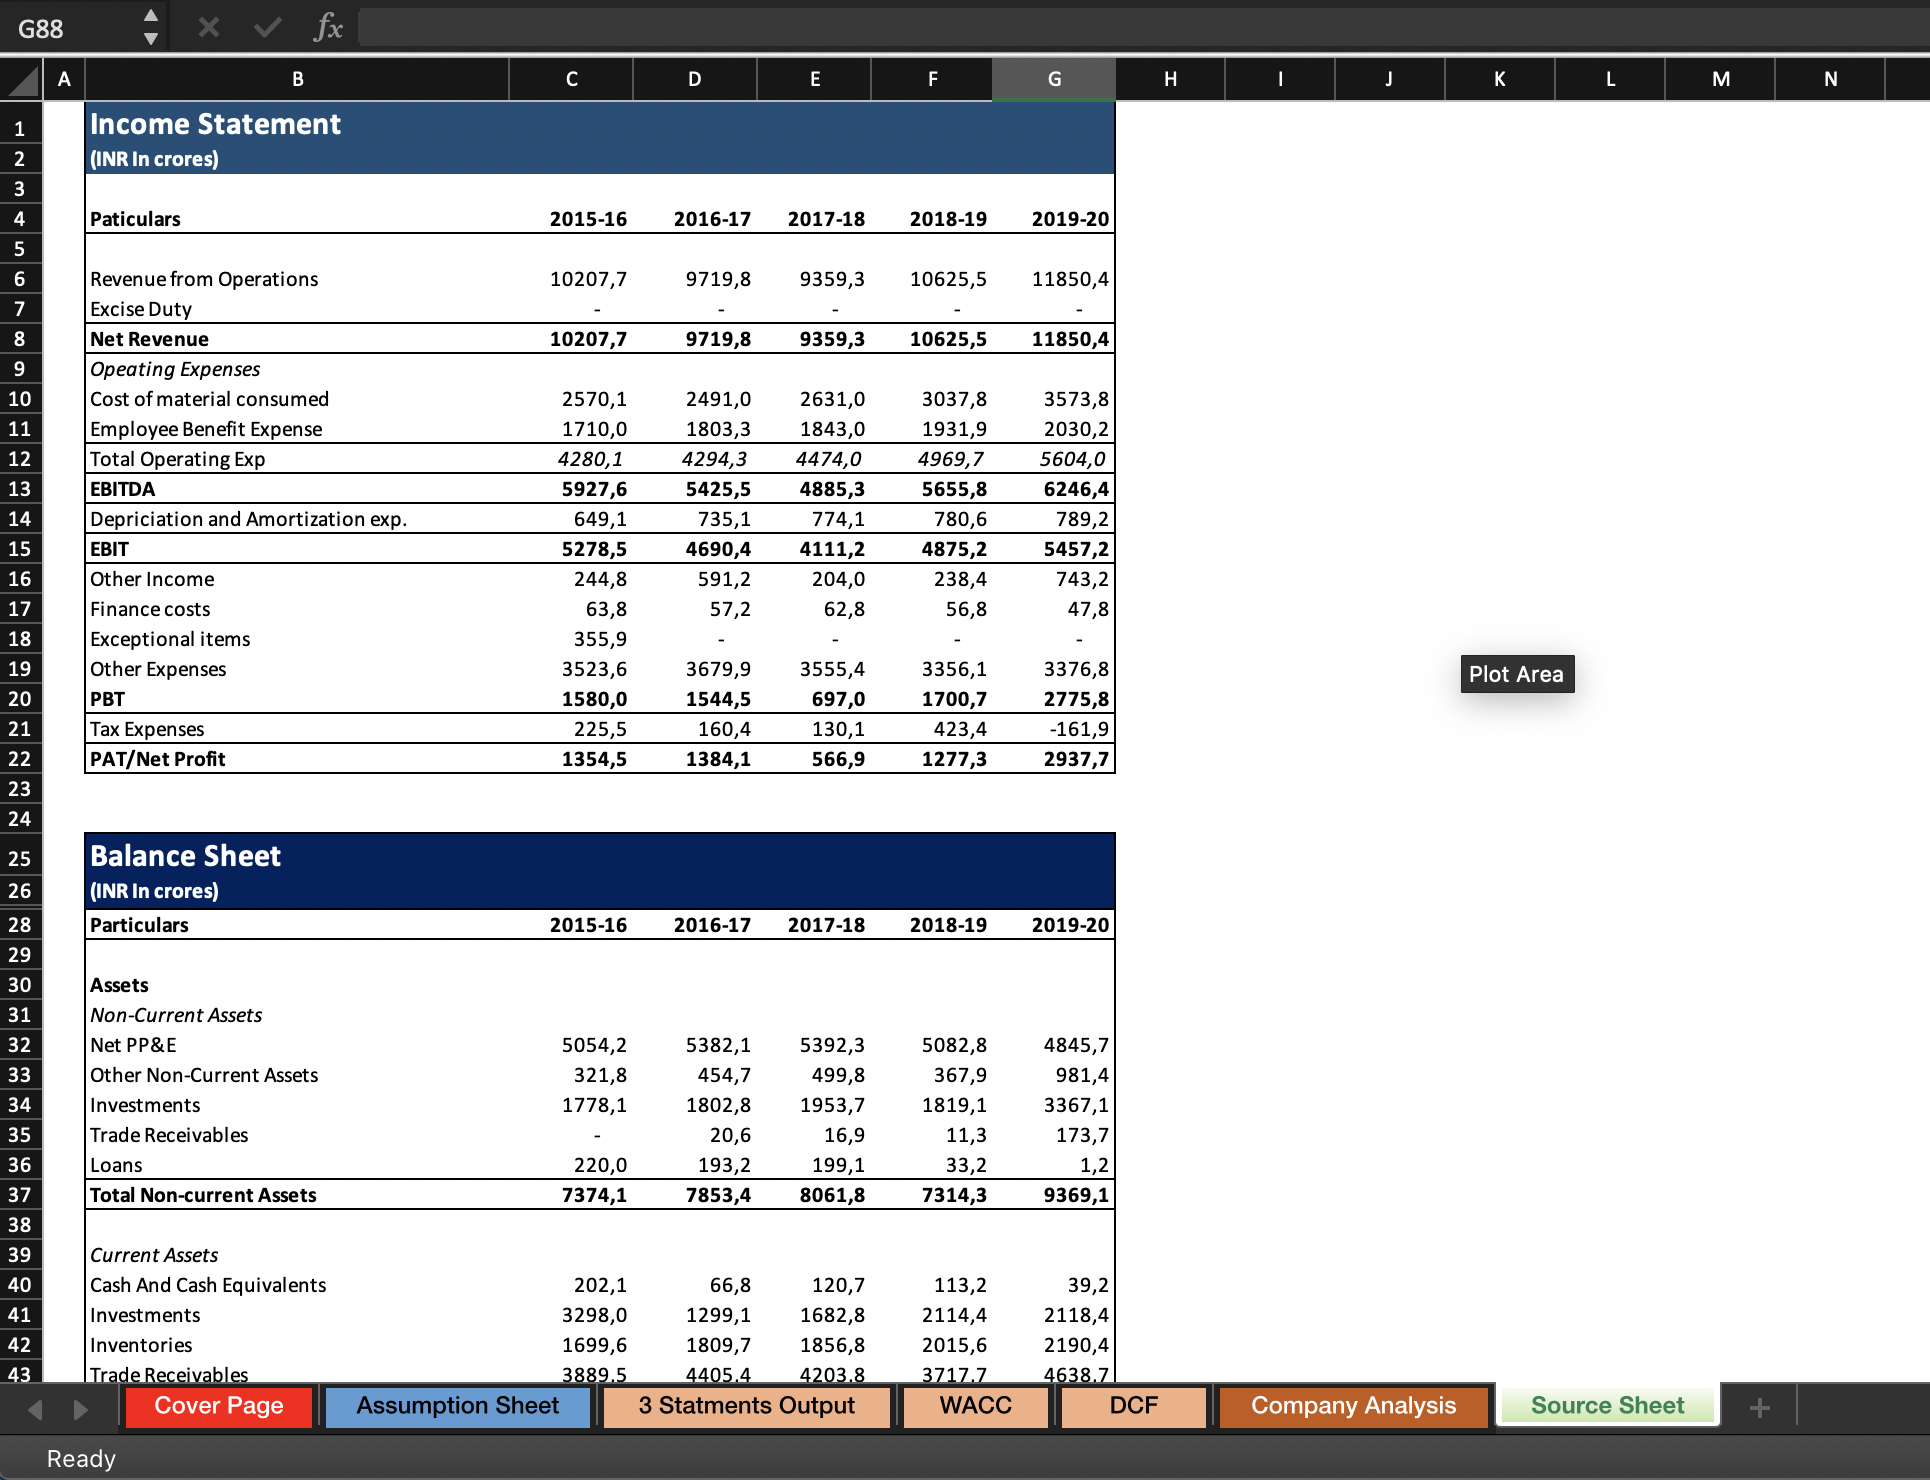Select the 2017-18 income statement header
This screenshot has width=1930, height=1480.
click(826, 219)
